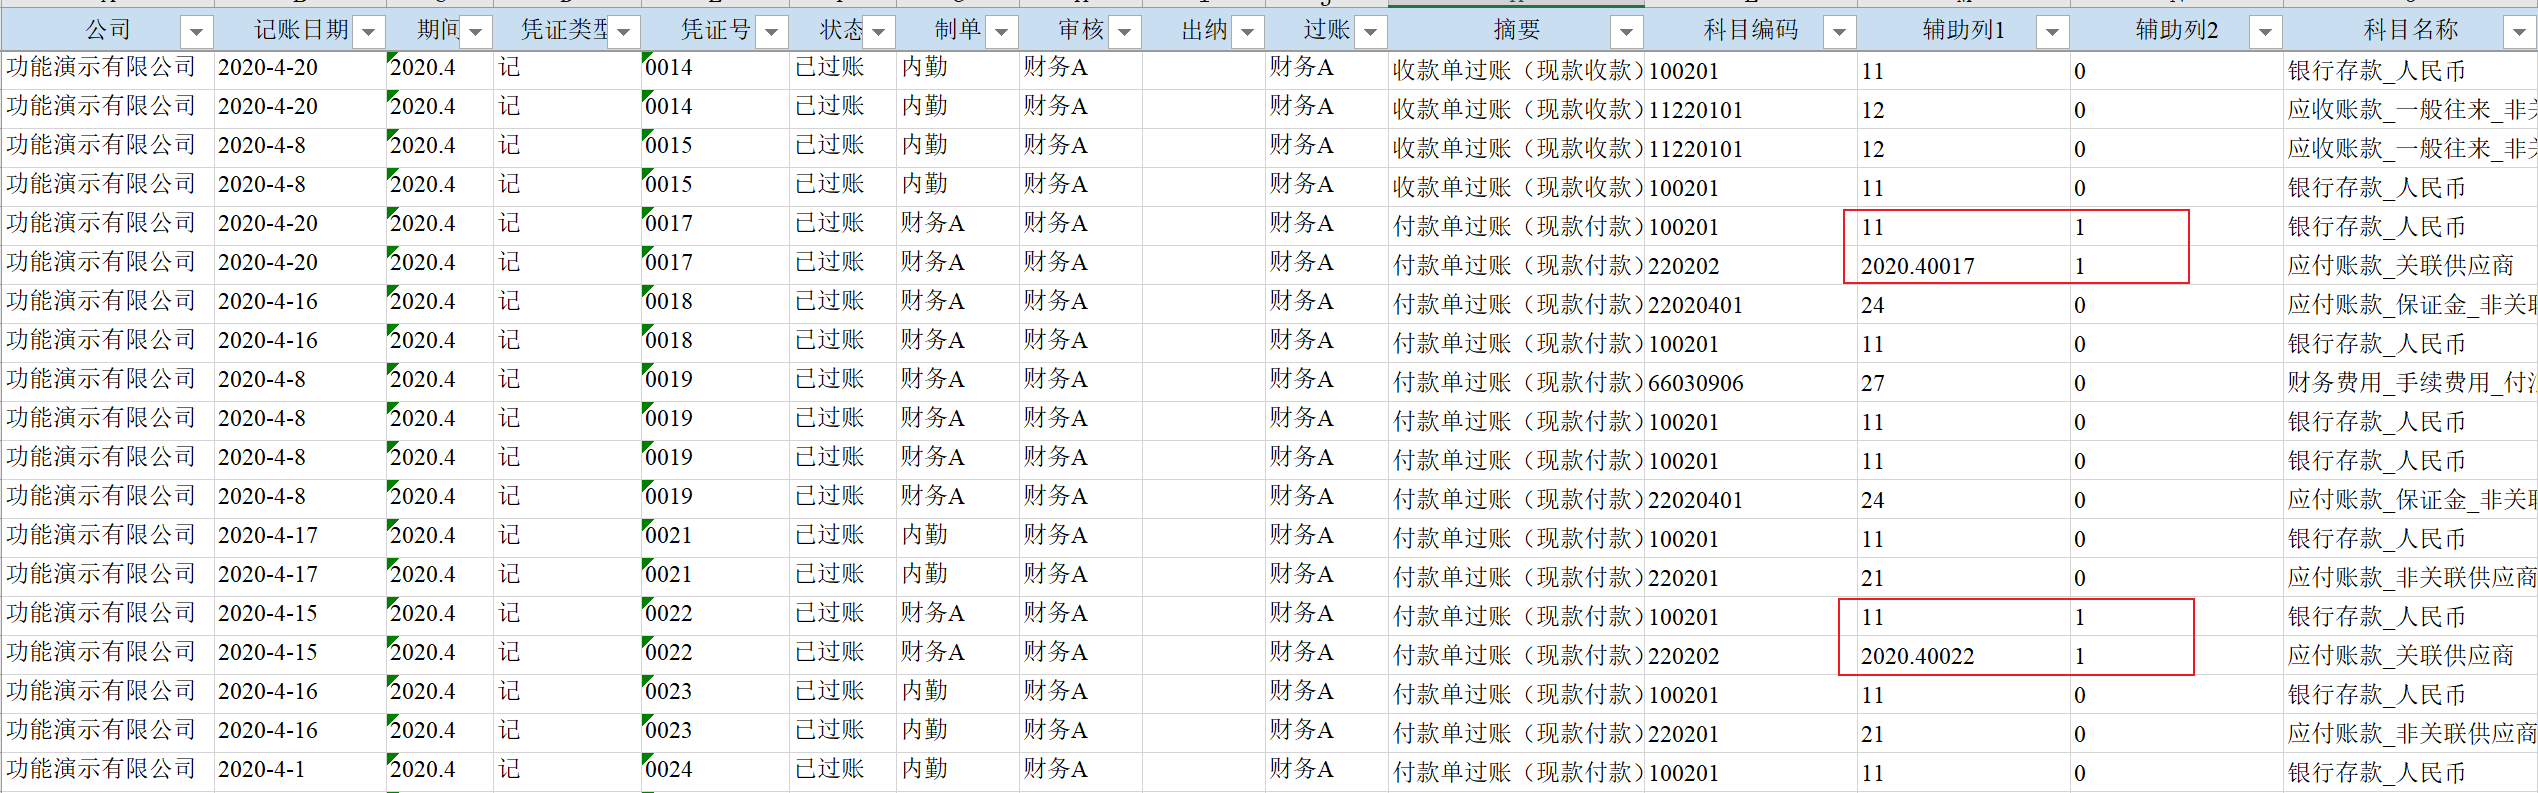Viewport: 2538px width, 793px height.
Task: Expand the 制单 filter dropdown
Action: coord(1001,32)
